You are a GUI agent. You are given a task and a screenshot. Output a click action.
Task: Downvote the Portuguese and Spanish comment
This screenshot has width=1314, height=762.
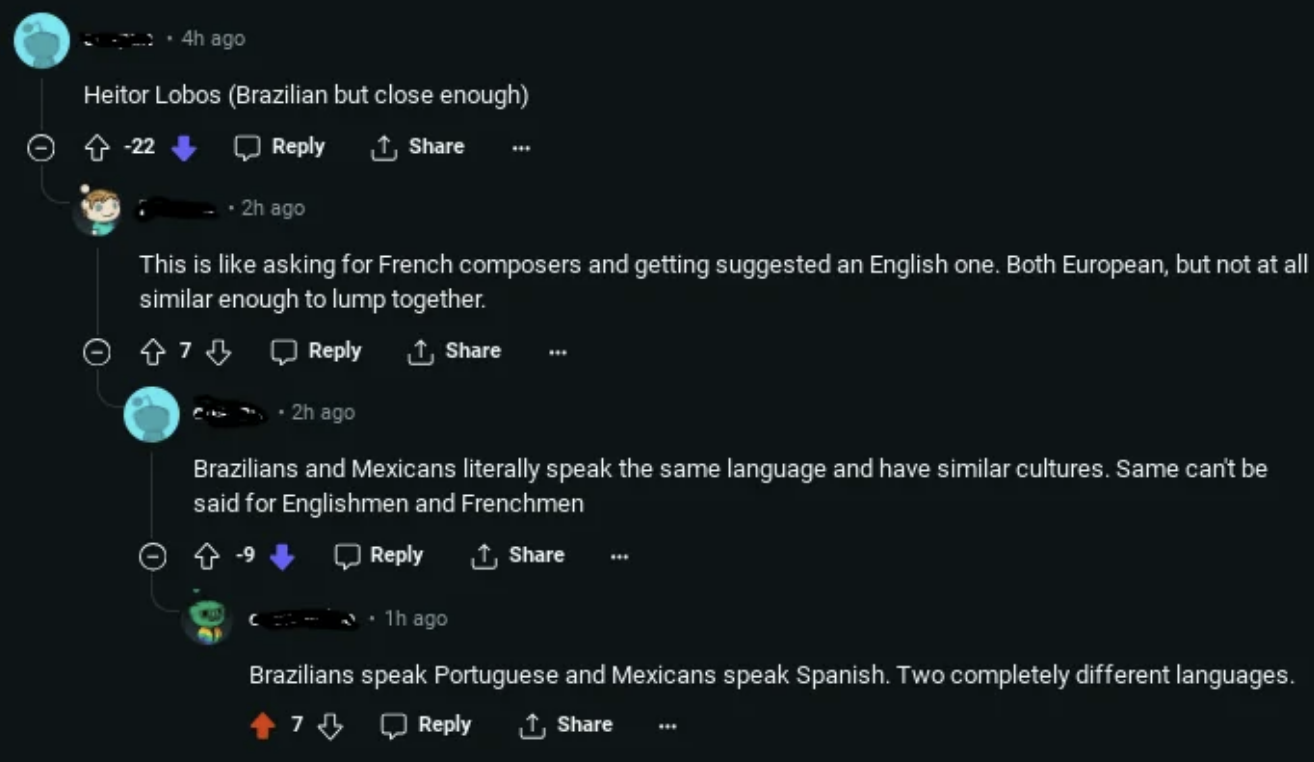(x=329, y=725)
